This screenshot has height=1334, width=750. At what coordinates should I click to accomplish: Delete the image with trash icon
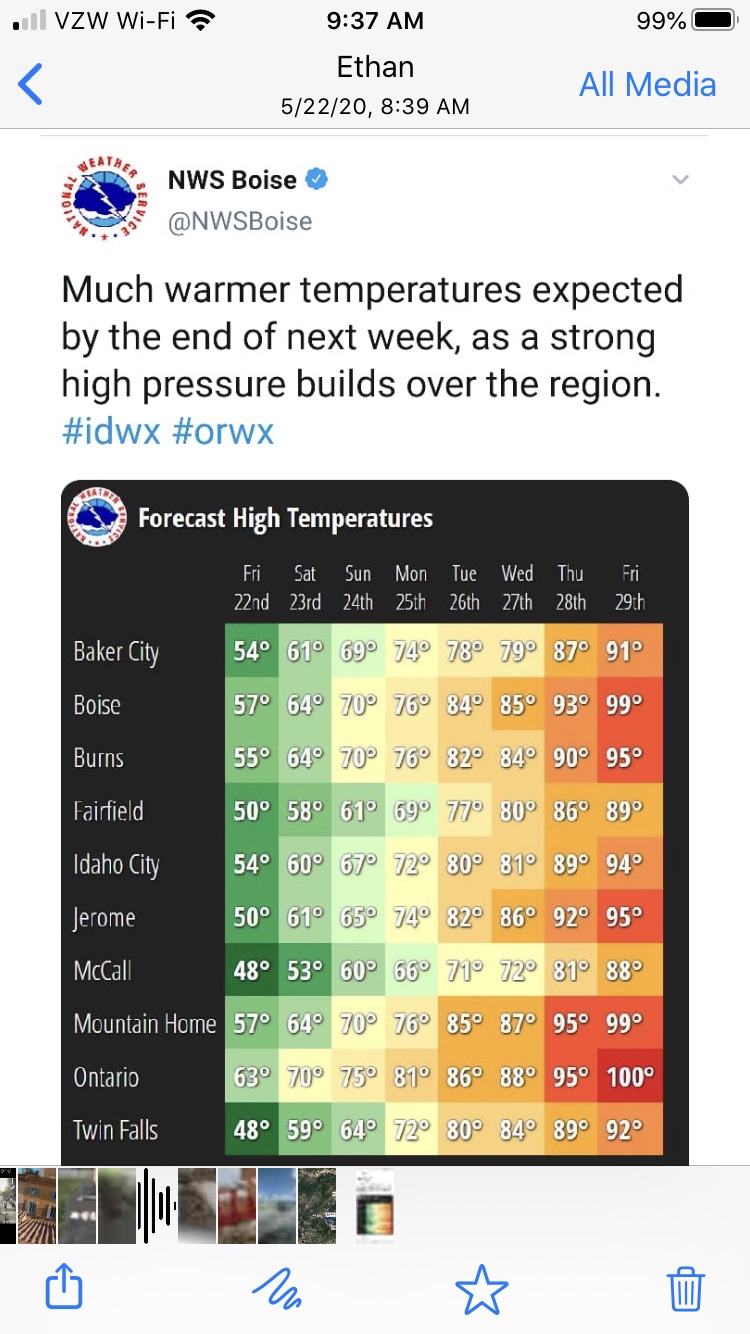(x=686, y=1287)
